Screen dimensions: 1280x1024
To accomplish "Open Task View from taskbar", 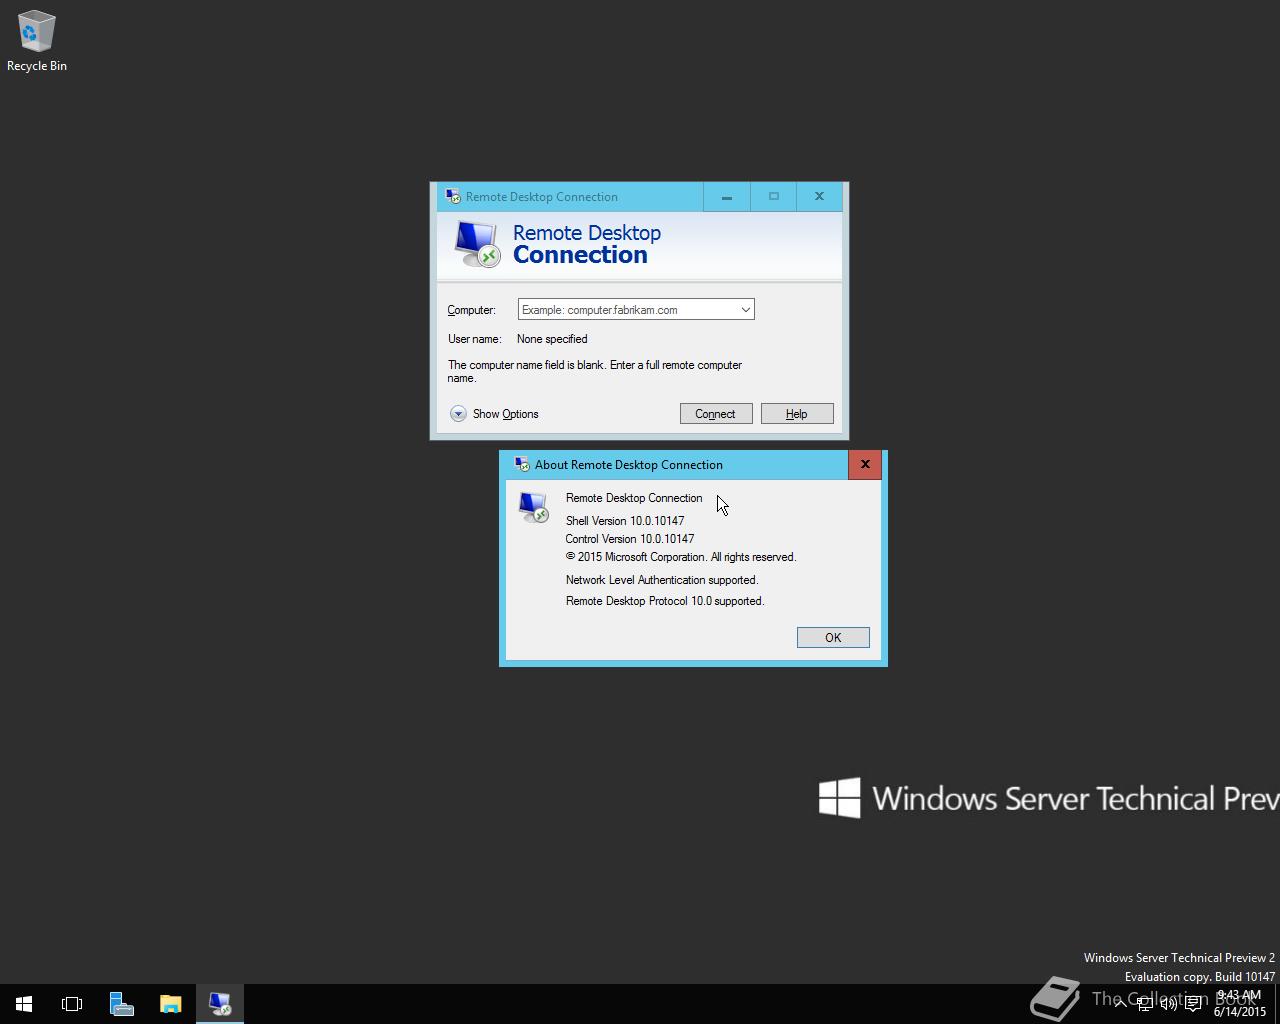I will tap(72, 1004).
